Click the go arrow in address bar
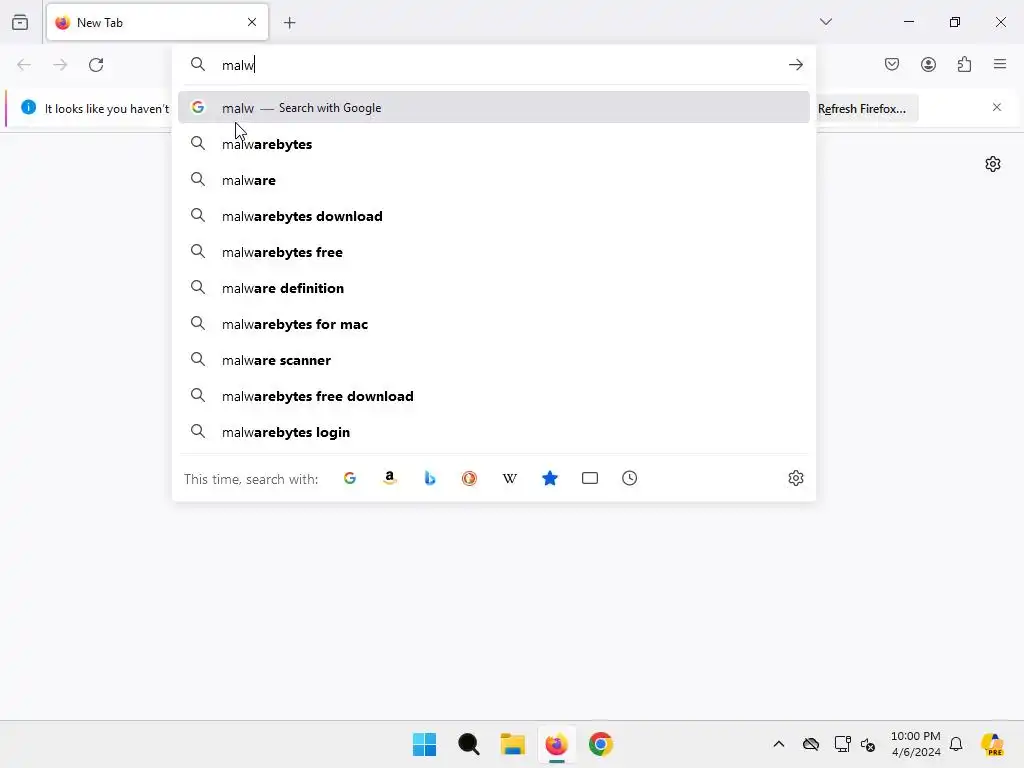1024x768 pixels. pyautogui.click(x=795, y=65)
